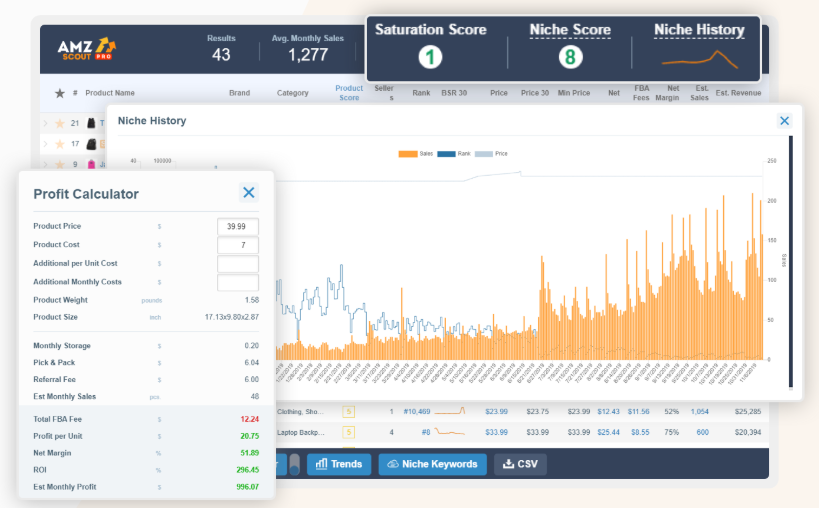This screenshot has height=508, width=819.
Task: Expand product row 17
Action: click(45, 144)
